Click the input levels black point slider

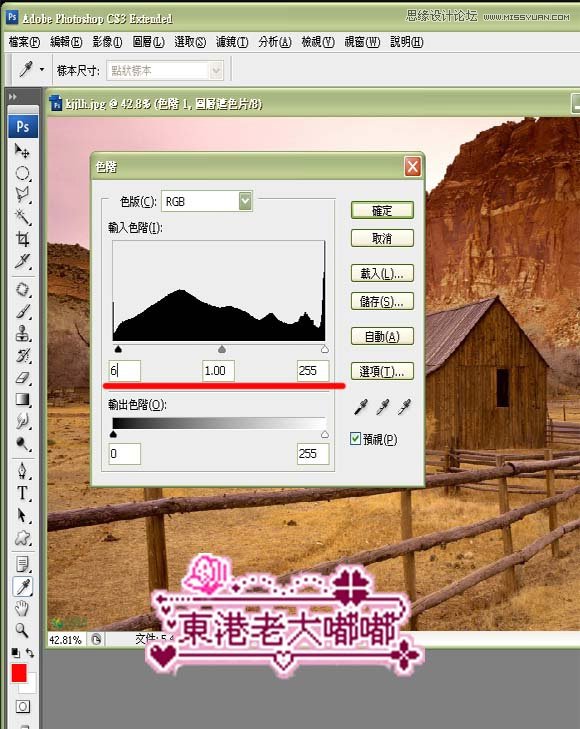point(118,349)
